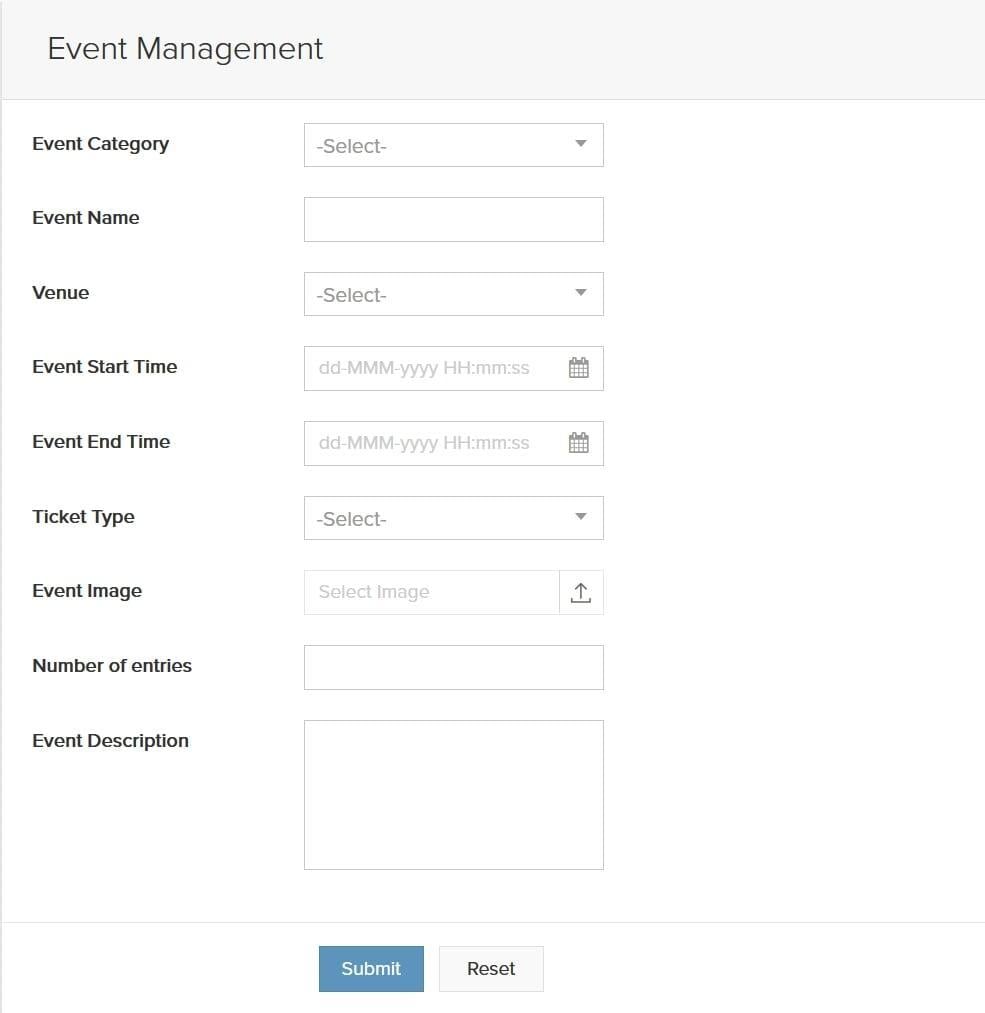Open the Venue select box
Image resolution: width=985 pixels, height=1013 pixels.
coord(453,294)
